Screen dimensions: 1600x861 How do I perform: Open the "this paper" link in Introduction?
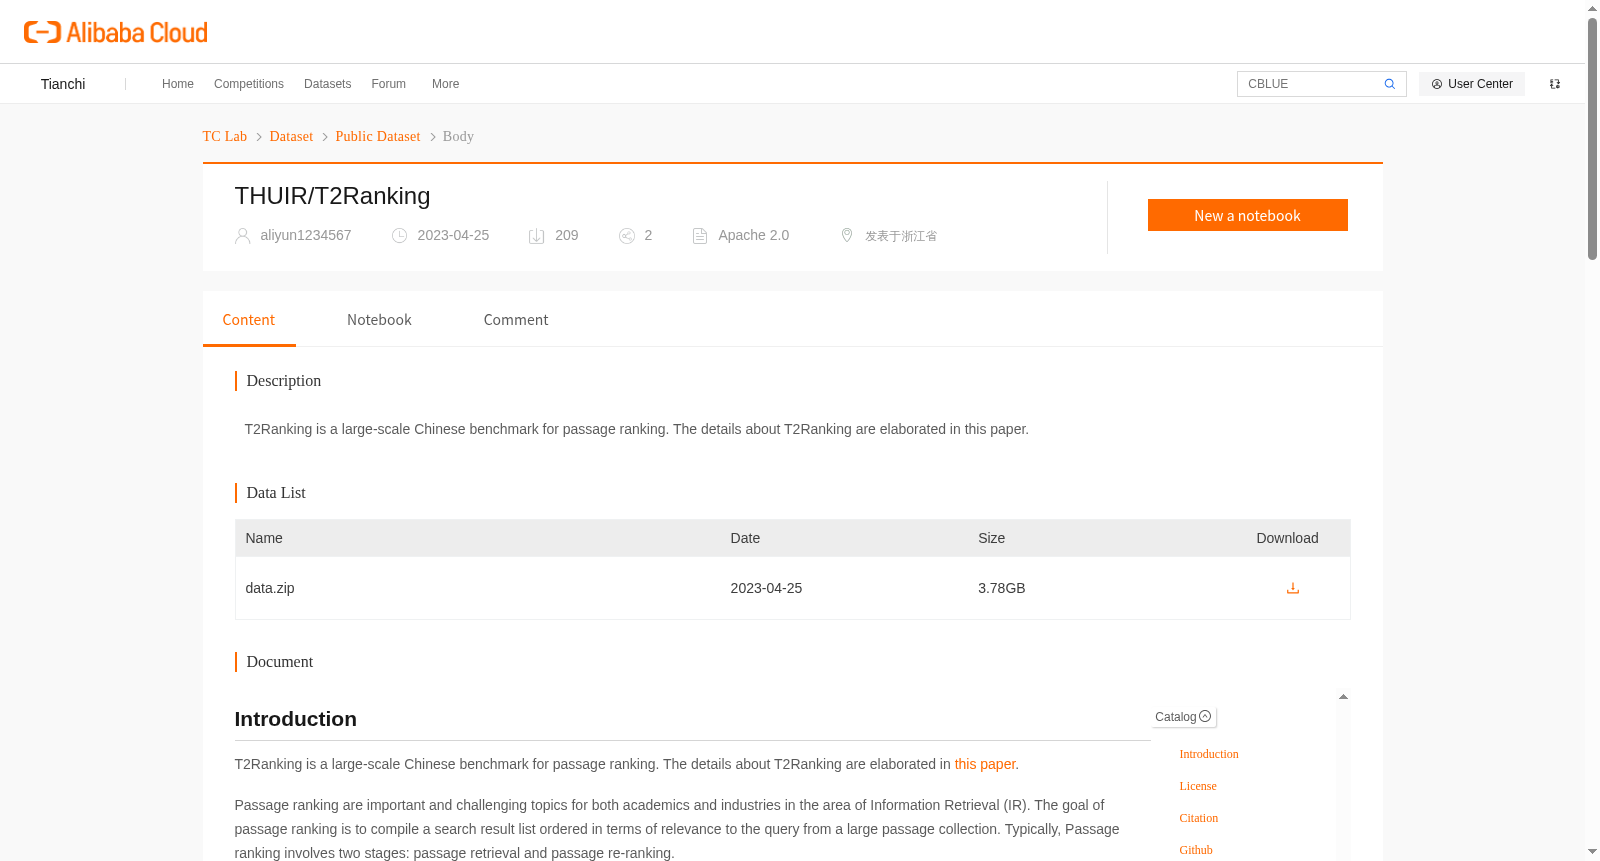[985, 764]
